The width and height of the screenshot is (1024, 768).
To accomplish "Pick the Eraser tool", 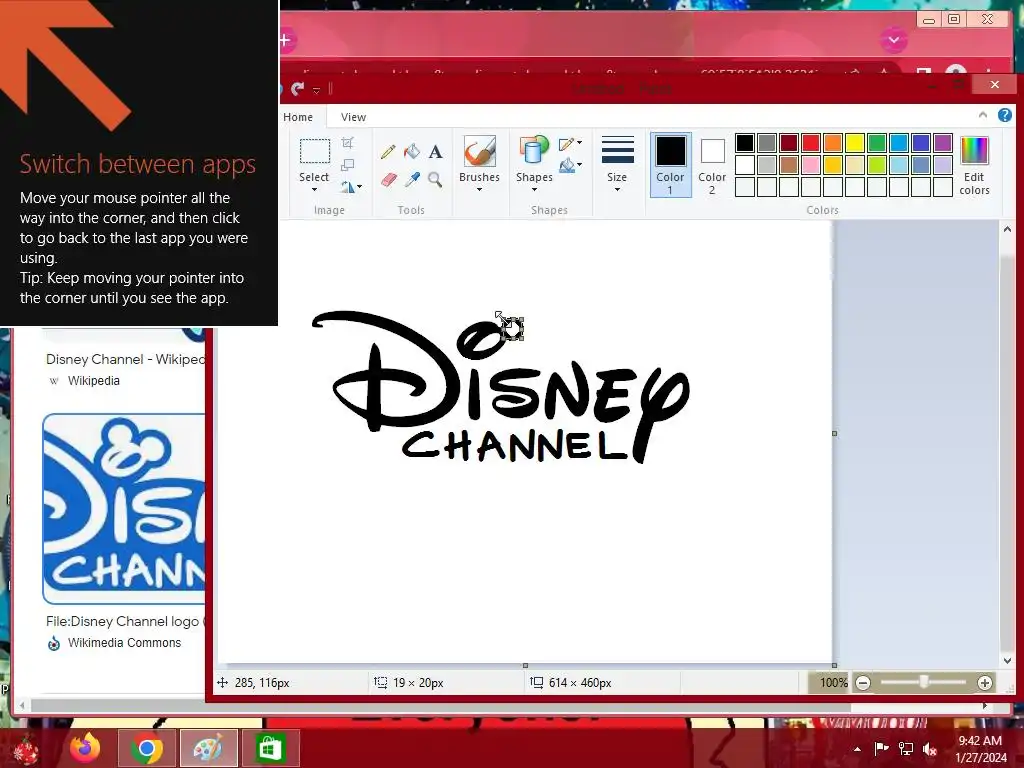I will point(388,180).
